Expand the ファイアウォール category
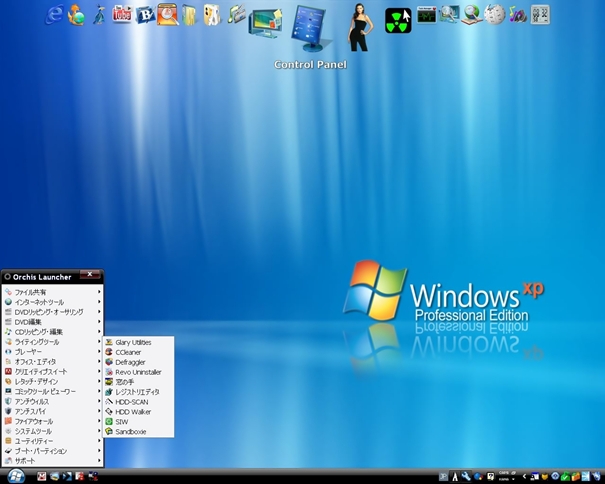 pyautogui.click(x=52, y=421)
